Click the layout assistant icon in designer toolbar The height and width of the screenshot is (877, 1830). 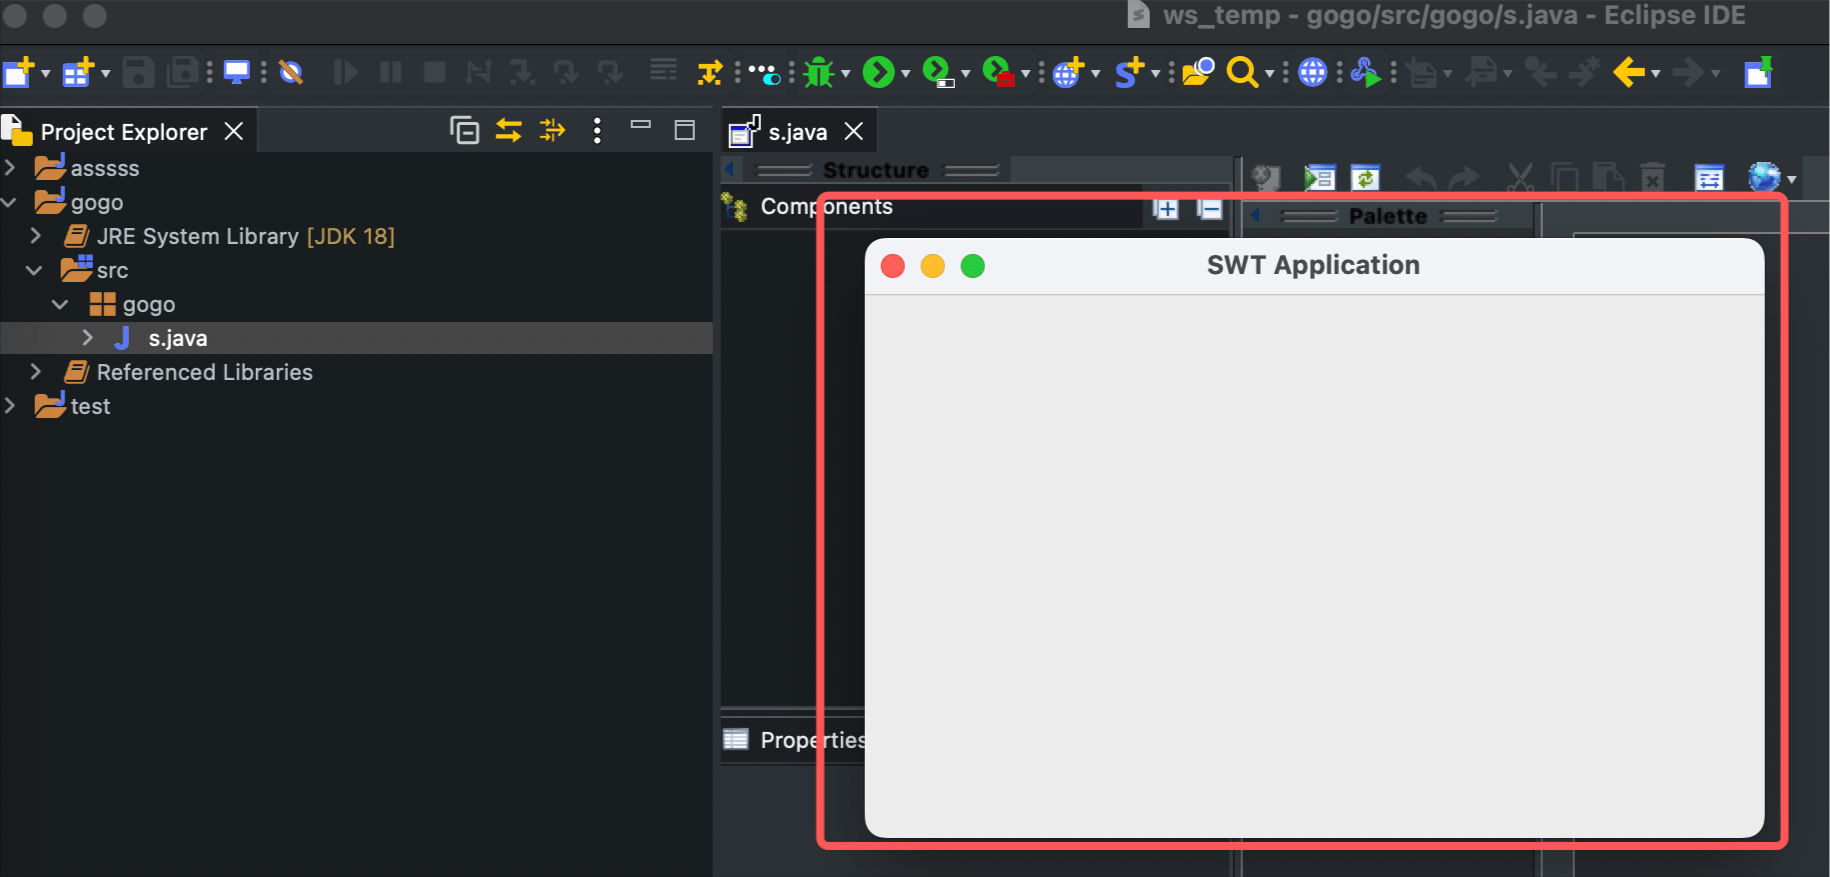pos(1709,178)
